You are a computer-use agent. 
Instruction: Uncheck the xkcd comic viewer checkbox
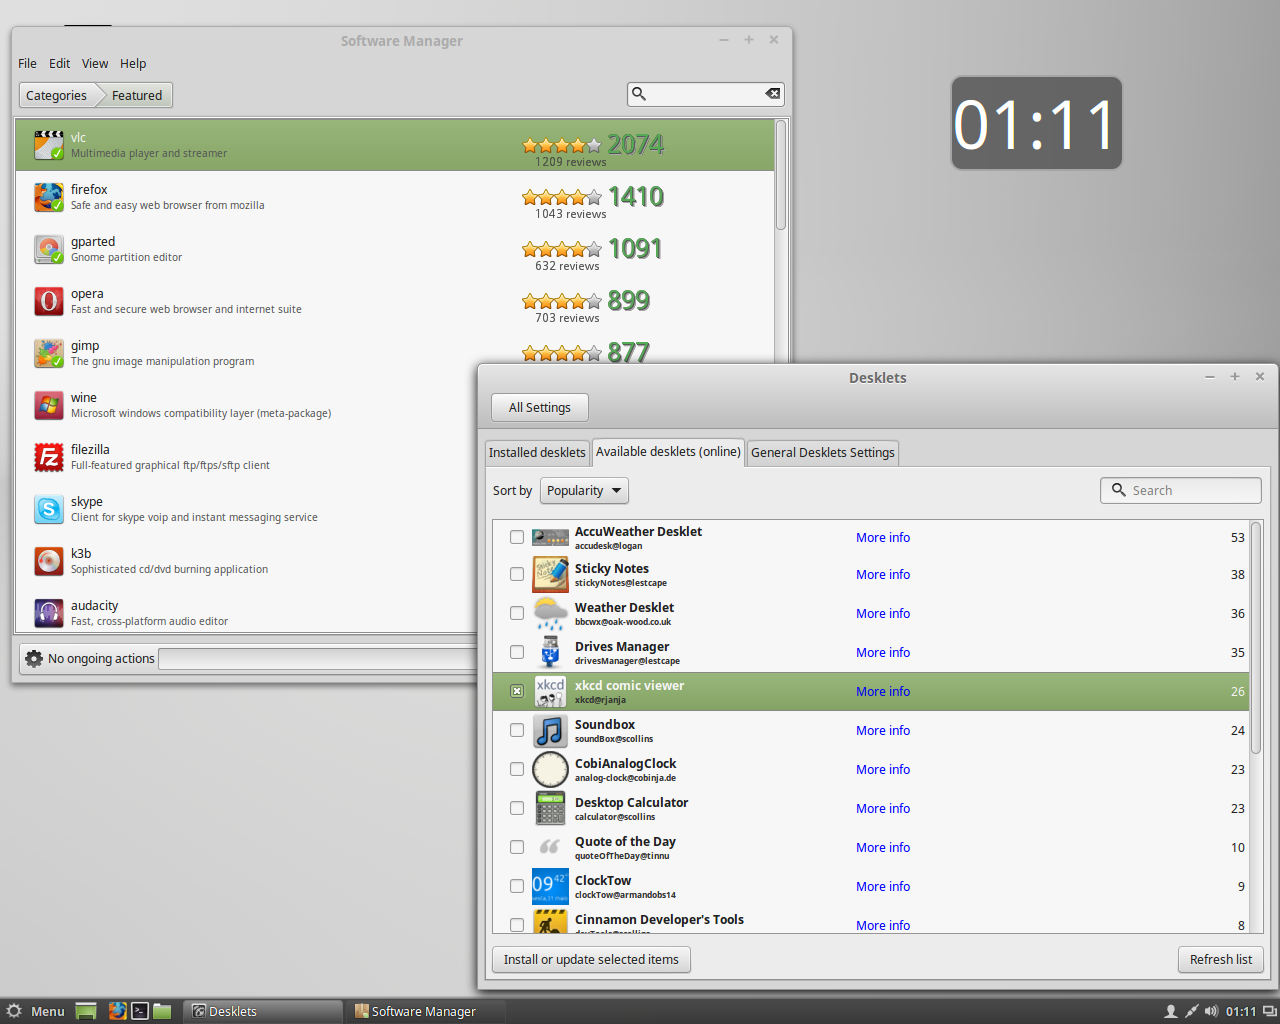click(517, 691)
